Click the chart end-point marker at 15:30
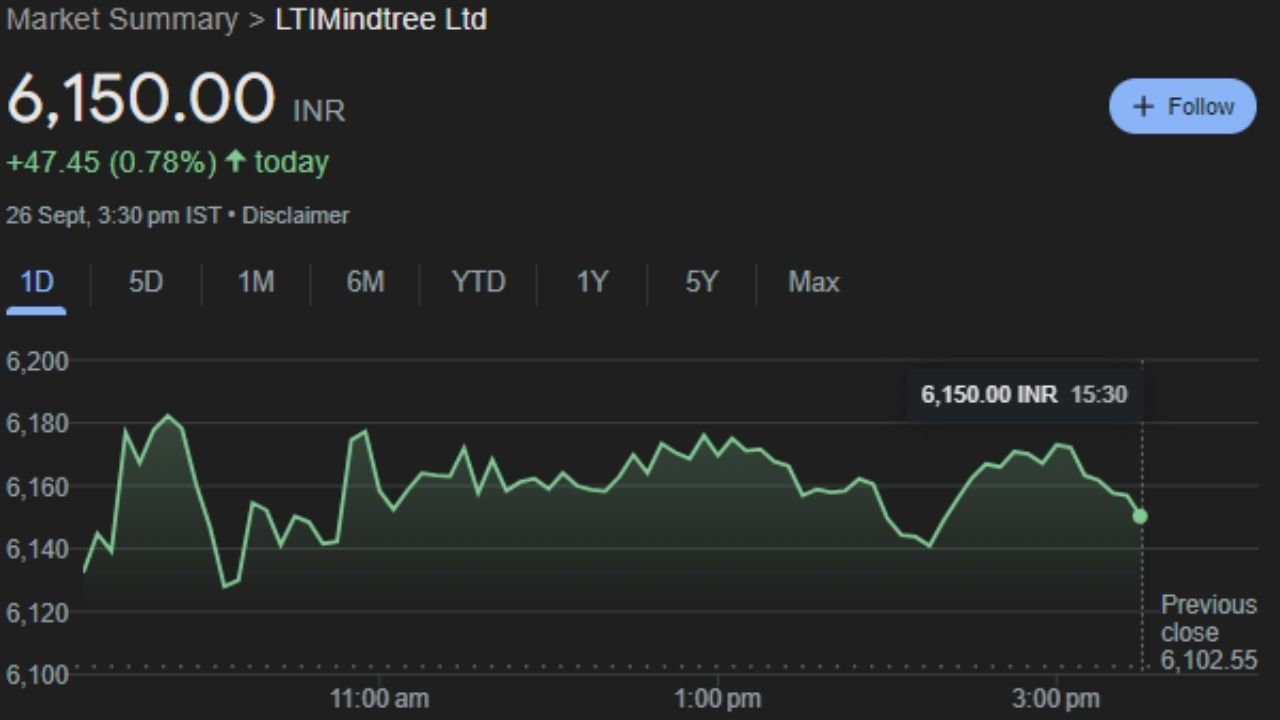1280x720 pixels. (x=1140, y=516)
